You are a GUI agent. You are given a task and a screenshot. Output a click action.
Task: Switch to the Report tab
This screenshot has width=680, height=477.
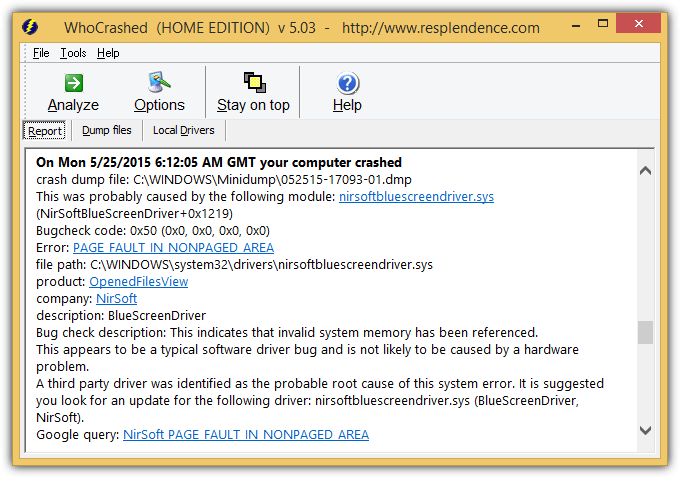tap(45, 131)
